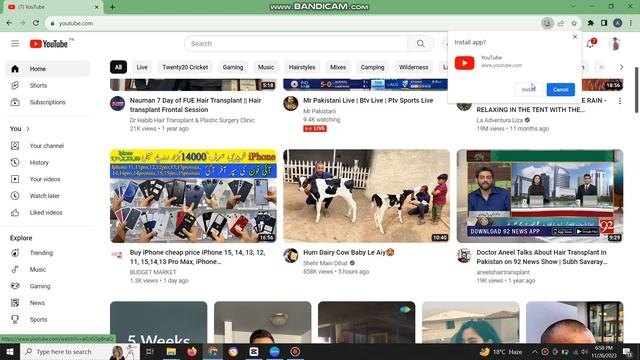Open Subscriptions in the sidebar
The width and height of the screenshot is (640, 360).
point(47,102)
